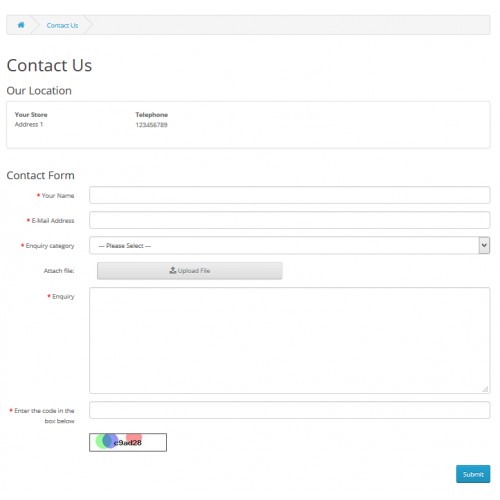Viewport: 500px width, 500px height.
Task: Click the telephone number 123456789
Action: 151,125
